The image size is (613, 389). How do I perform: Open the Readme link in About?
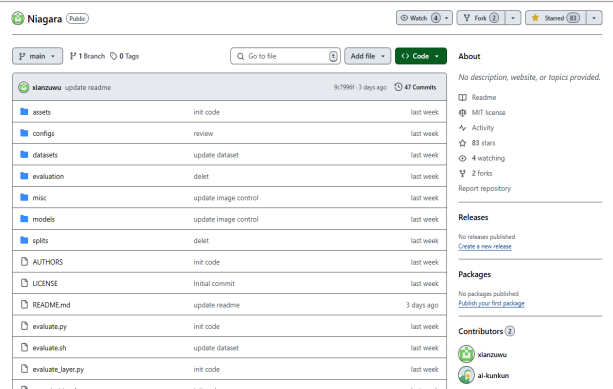click(484, 97)
